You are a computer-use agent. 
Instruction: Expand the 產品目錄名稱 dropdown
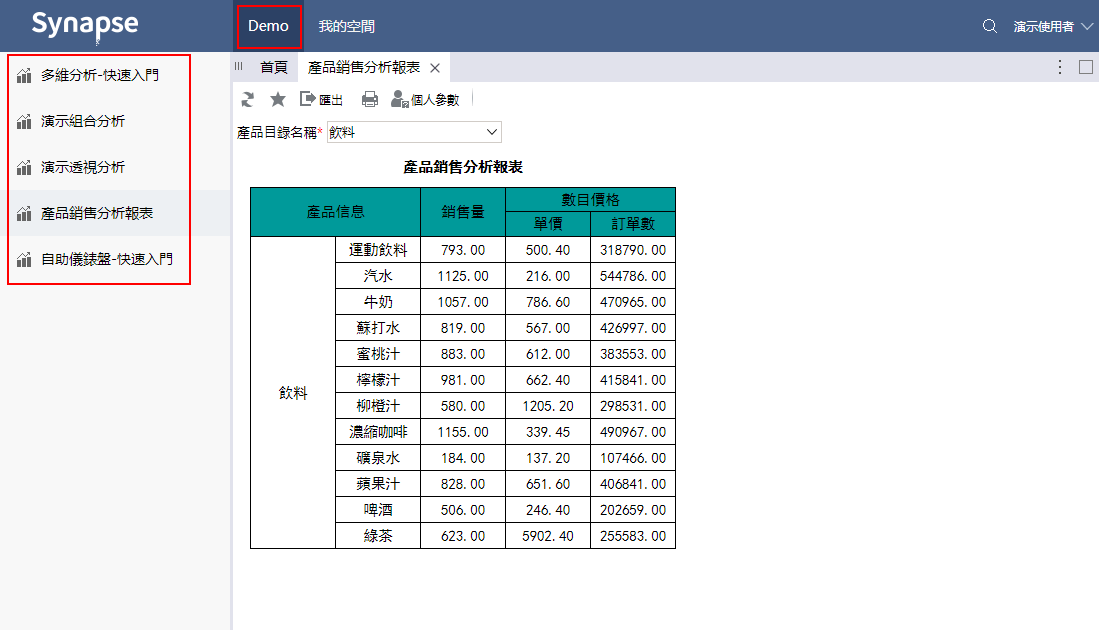[x=491, y=132]
